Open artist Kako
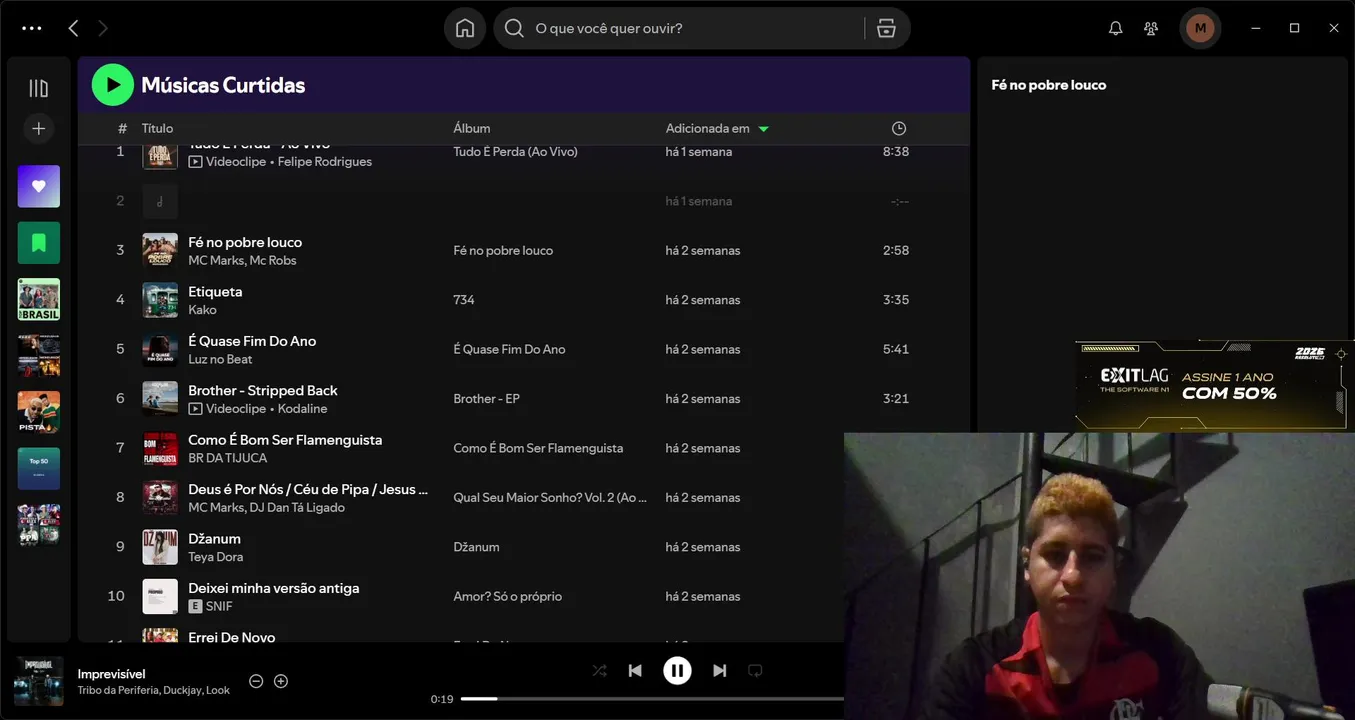The height and width of the screenshot is (720, 1355). pyautogui.click(x=202, y=310)
